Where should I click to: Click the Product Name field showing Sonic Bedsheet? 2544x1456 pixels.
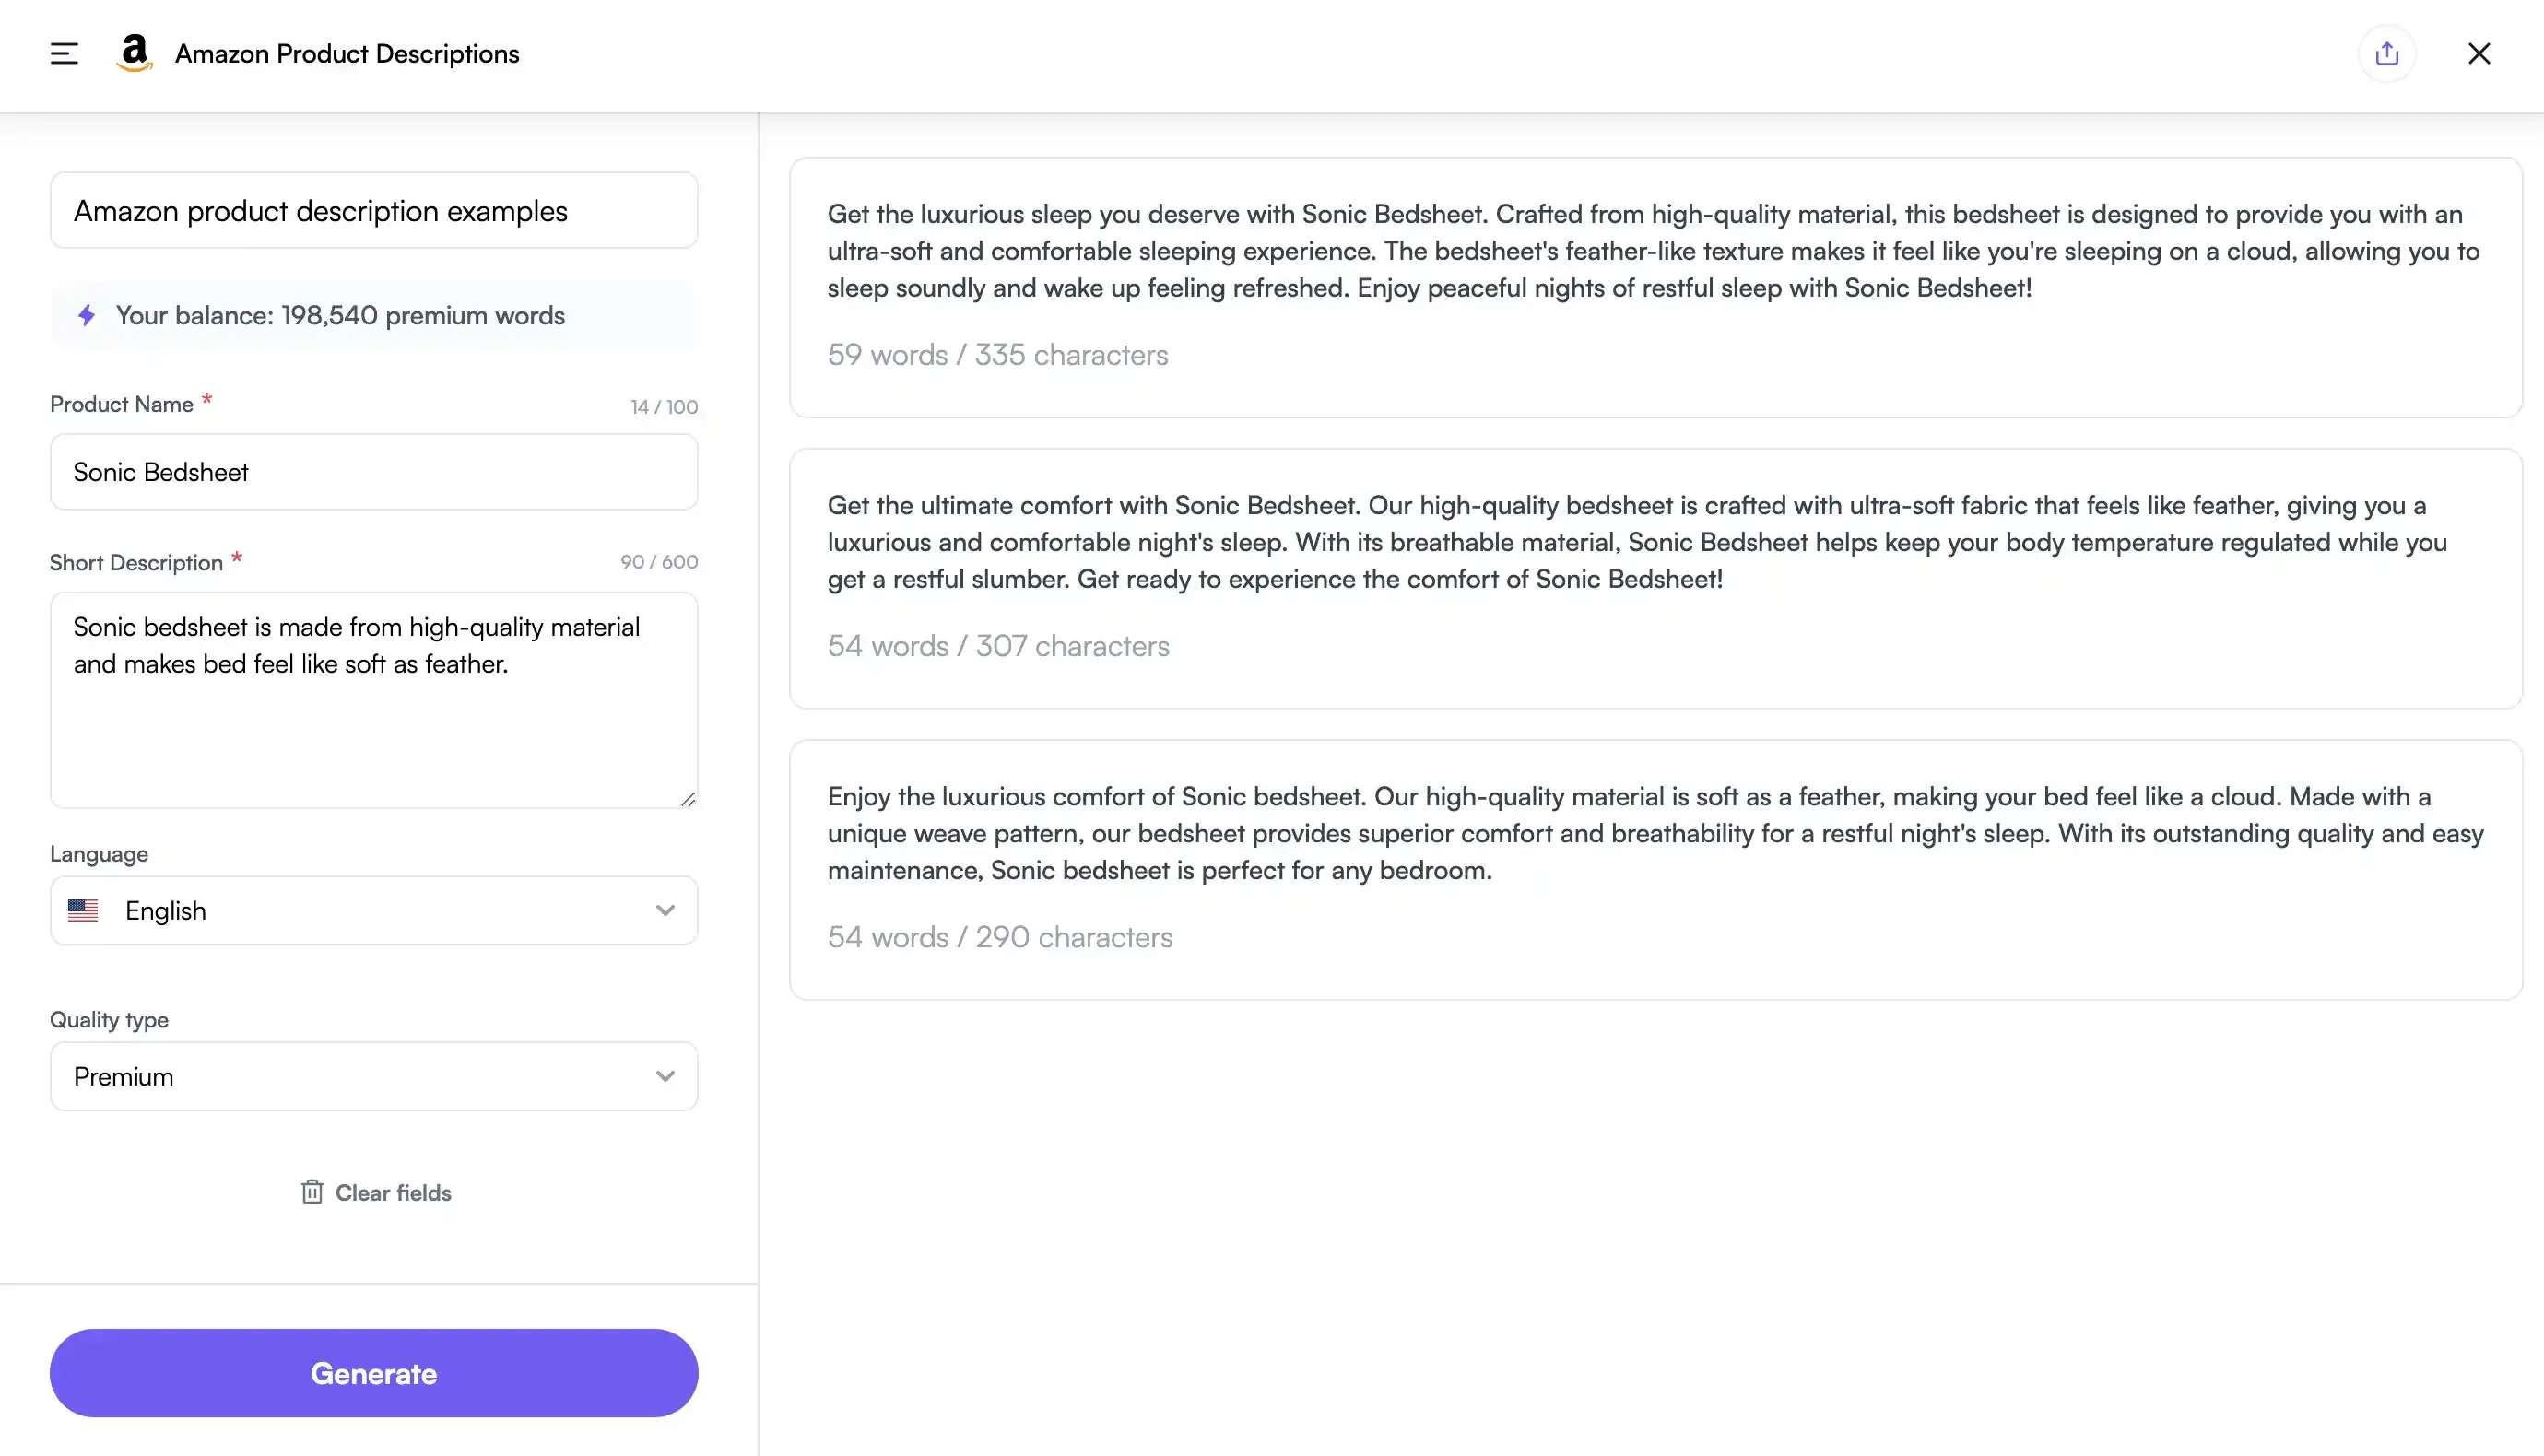tap(373, 471)
